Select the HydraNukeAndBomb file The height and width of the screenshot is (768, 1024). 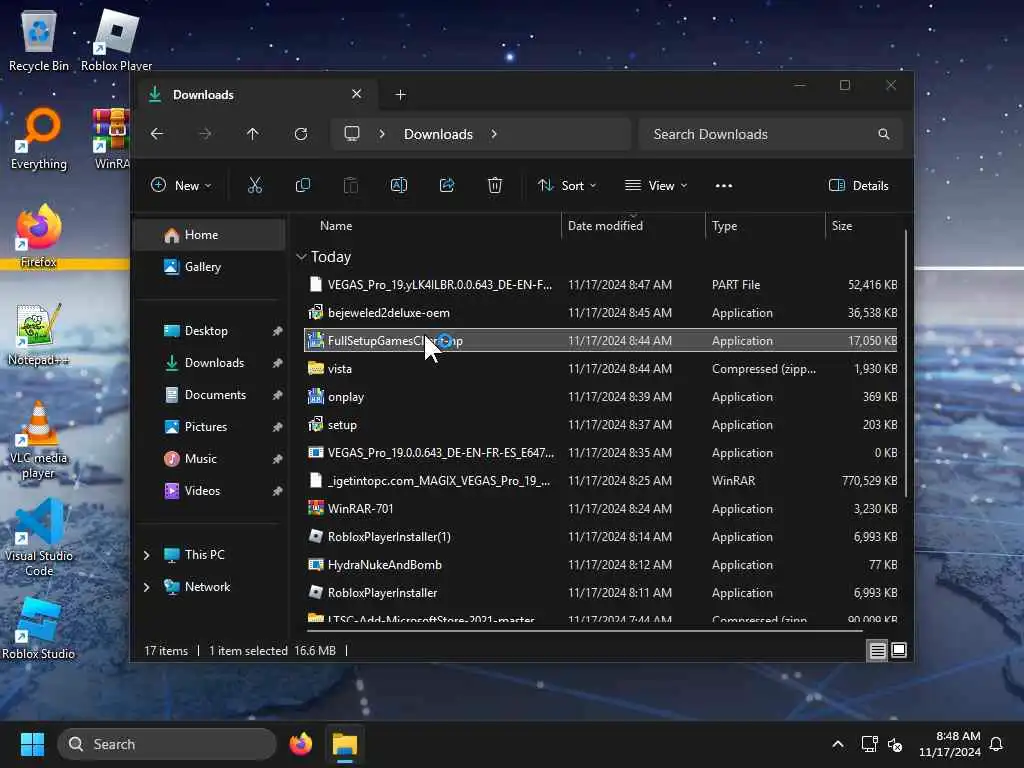(x=600, y=565)
